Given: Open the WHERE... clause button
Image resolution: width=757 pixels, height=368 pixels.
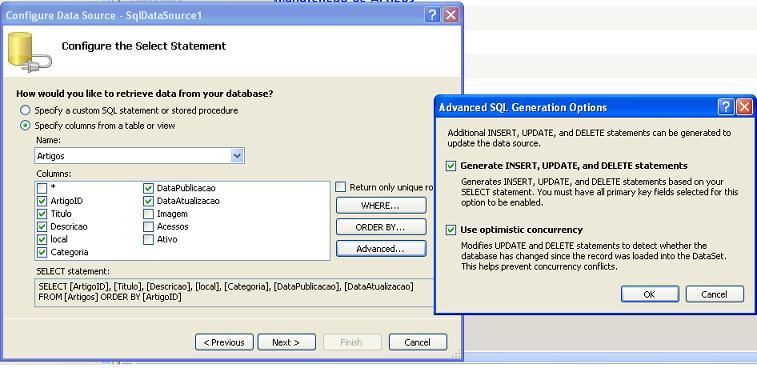Looking at the screenshot, I should pos(381,205).
